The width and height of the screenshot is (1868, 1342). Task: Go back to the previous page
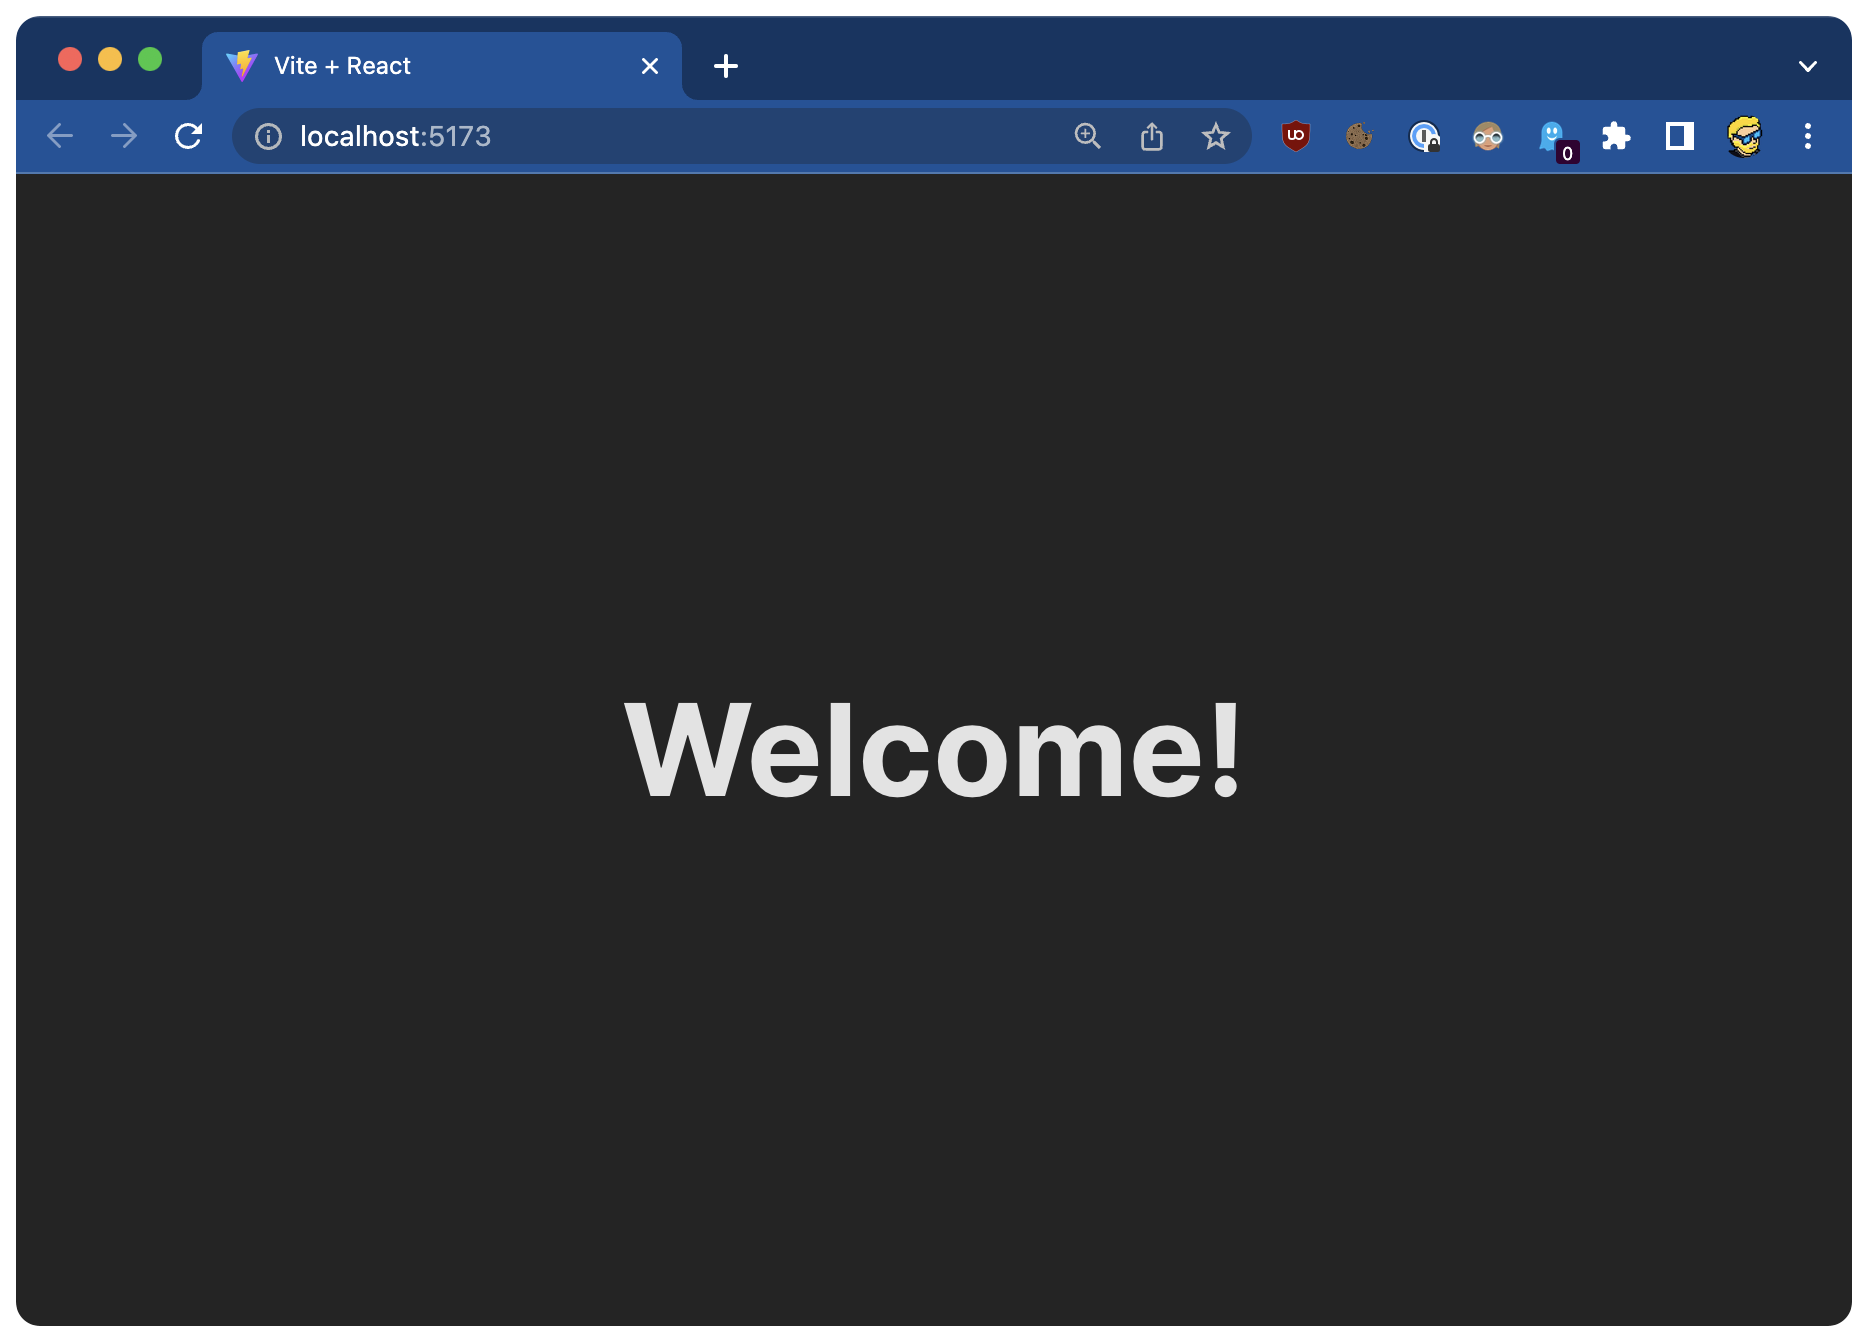(60, 136)
